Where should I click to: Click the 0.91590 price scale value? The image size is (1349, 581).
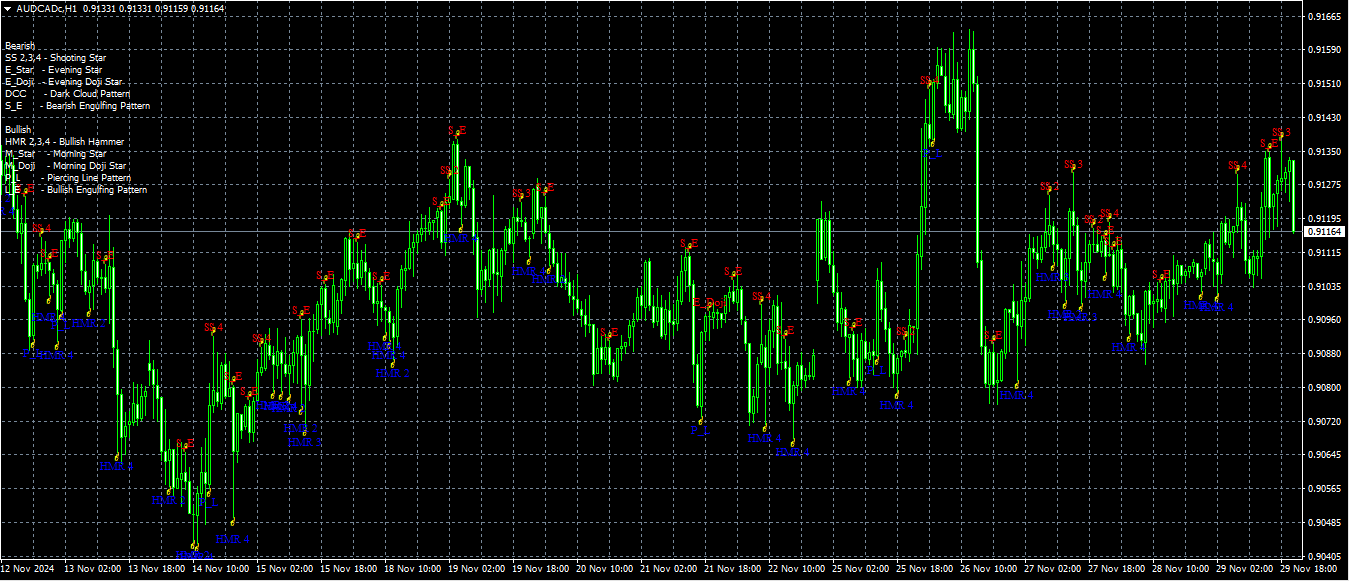point(1324,49)
